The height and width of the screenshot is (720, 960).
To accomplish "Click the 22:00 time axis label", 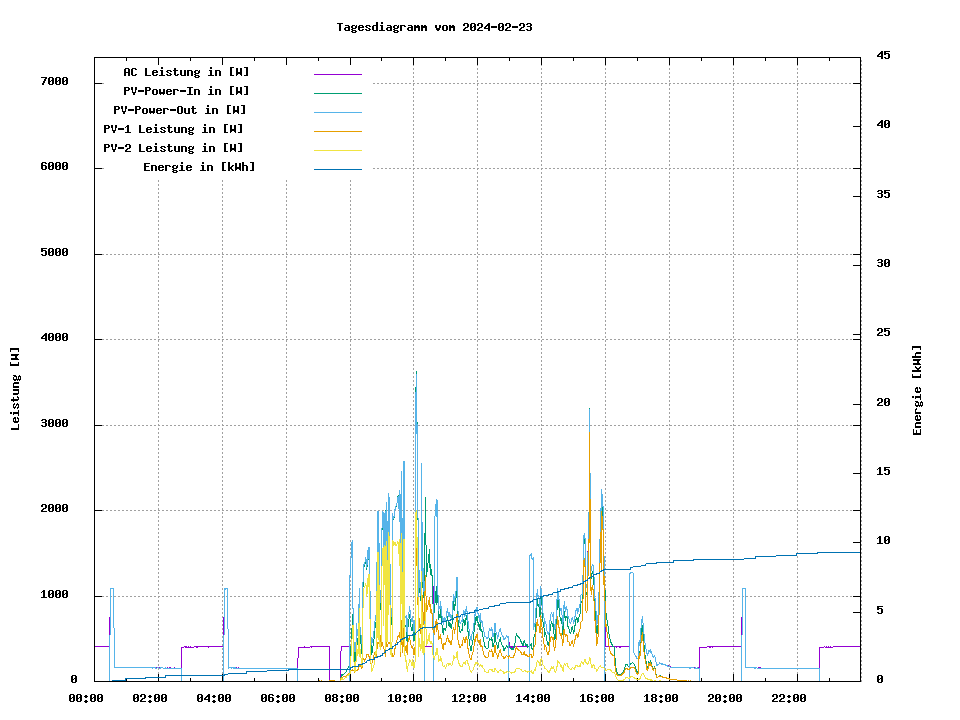I will pyautogui.click(x=789, y=699).
